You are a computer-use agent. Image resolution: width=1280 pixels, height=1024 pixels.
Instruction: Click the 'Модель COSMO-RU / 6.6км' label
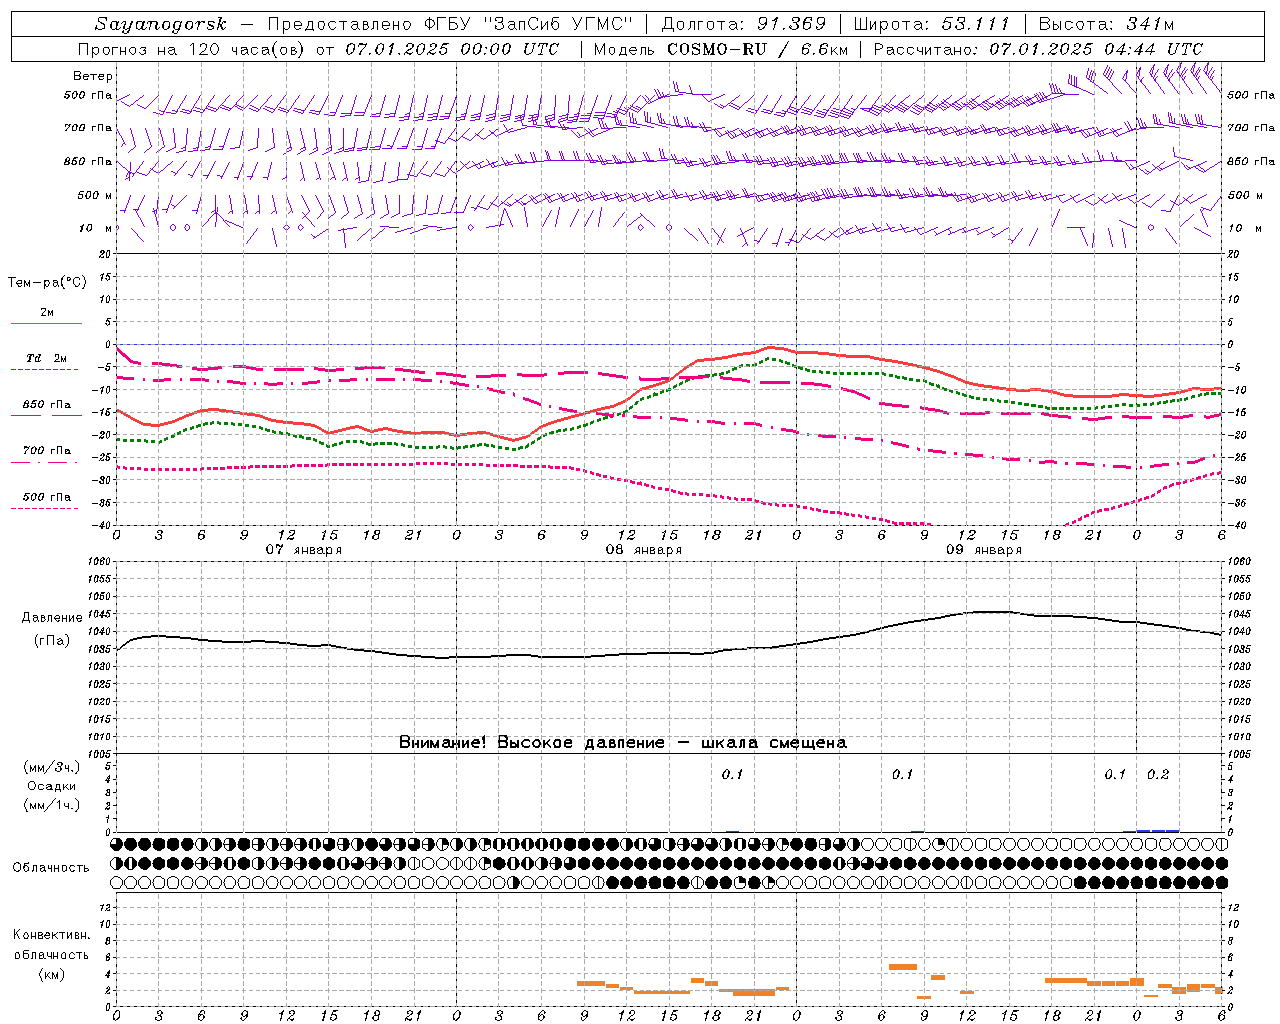coord(721,49)
